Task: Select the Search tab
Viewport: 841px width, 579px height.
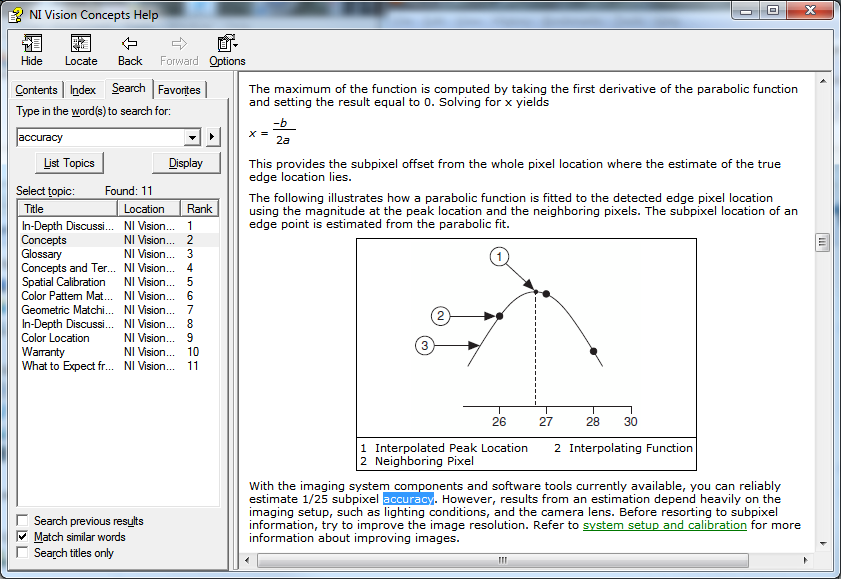Action: click(x=129, y=88)
